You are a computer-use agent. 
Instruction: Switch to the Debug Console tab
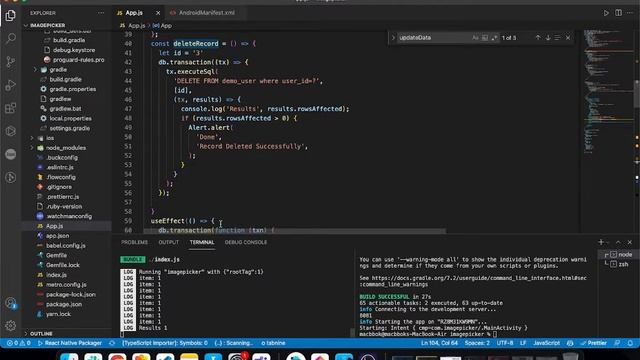[246, 242]
